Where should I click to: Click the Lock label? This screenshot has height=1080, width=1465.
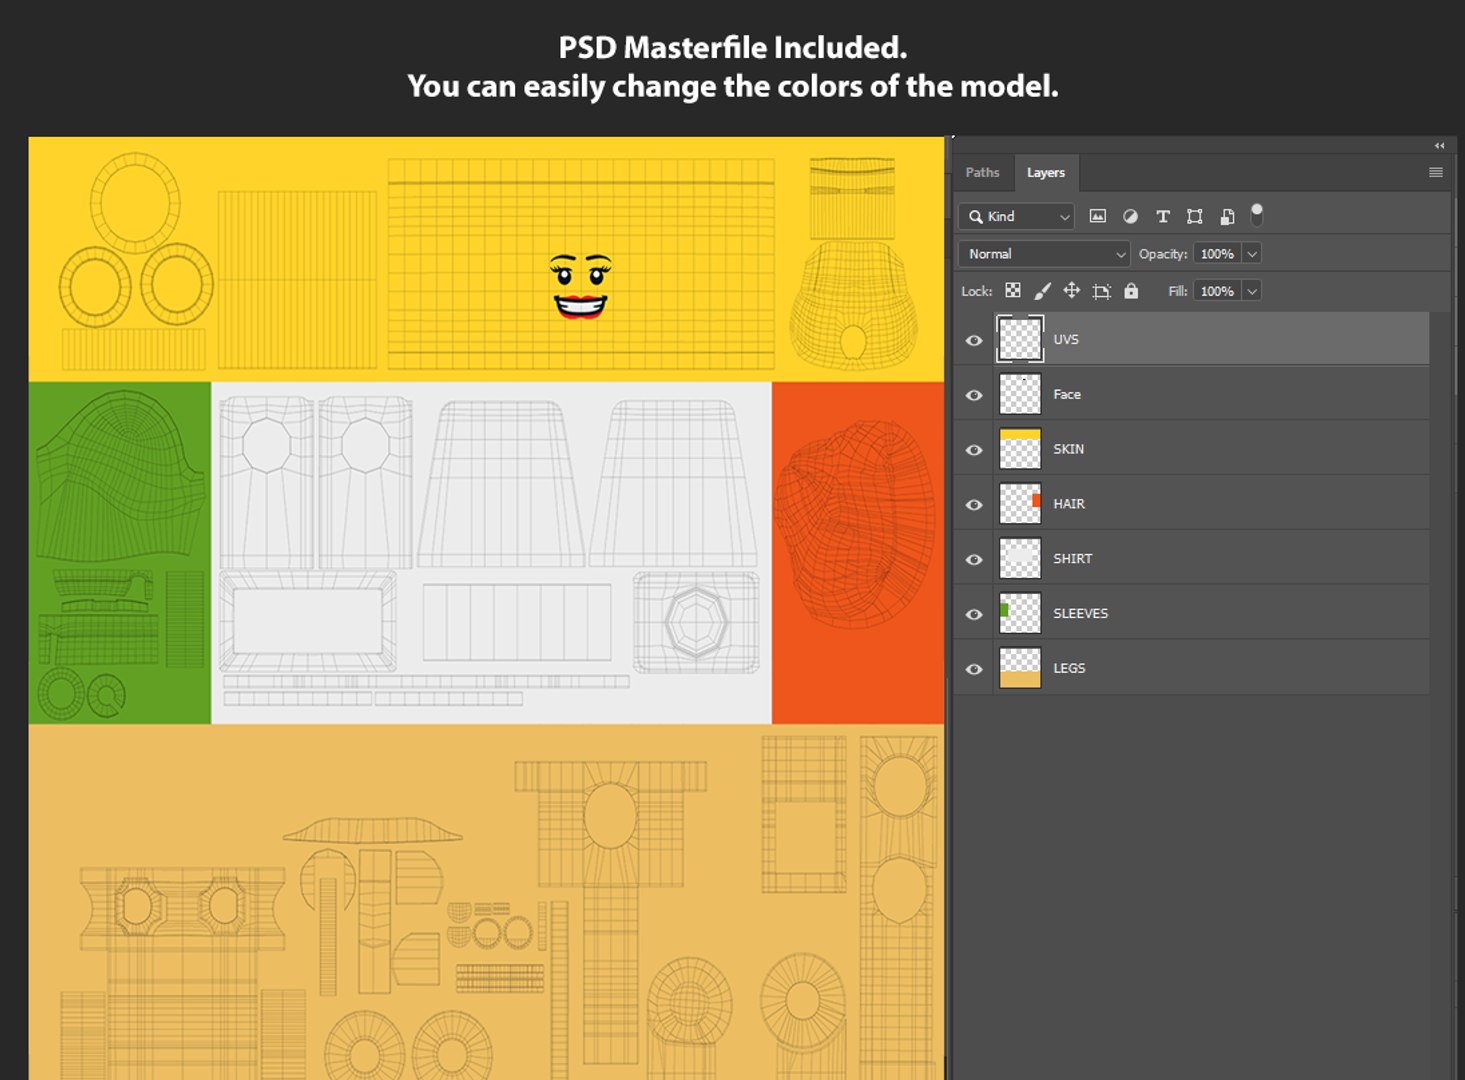click(x=977, y=291)
